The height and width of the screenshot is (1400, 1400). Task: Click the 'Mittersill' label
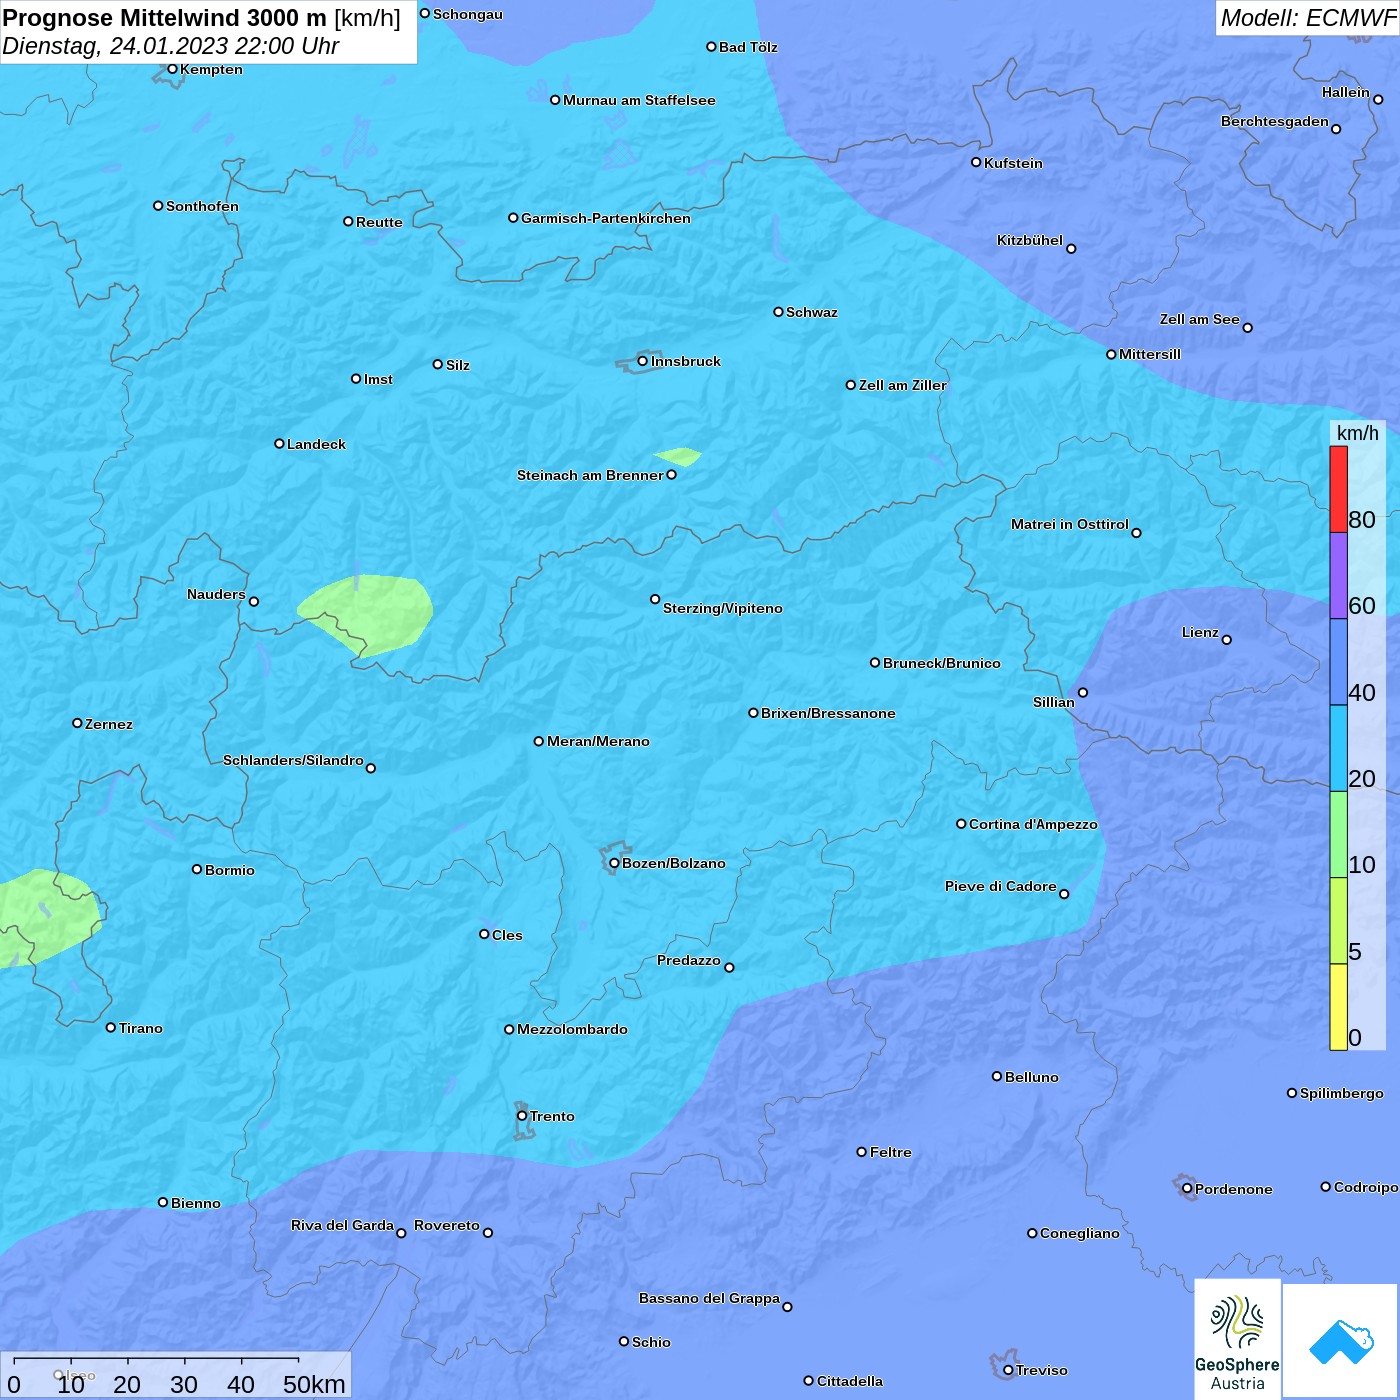pos(1150,354)
